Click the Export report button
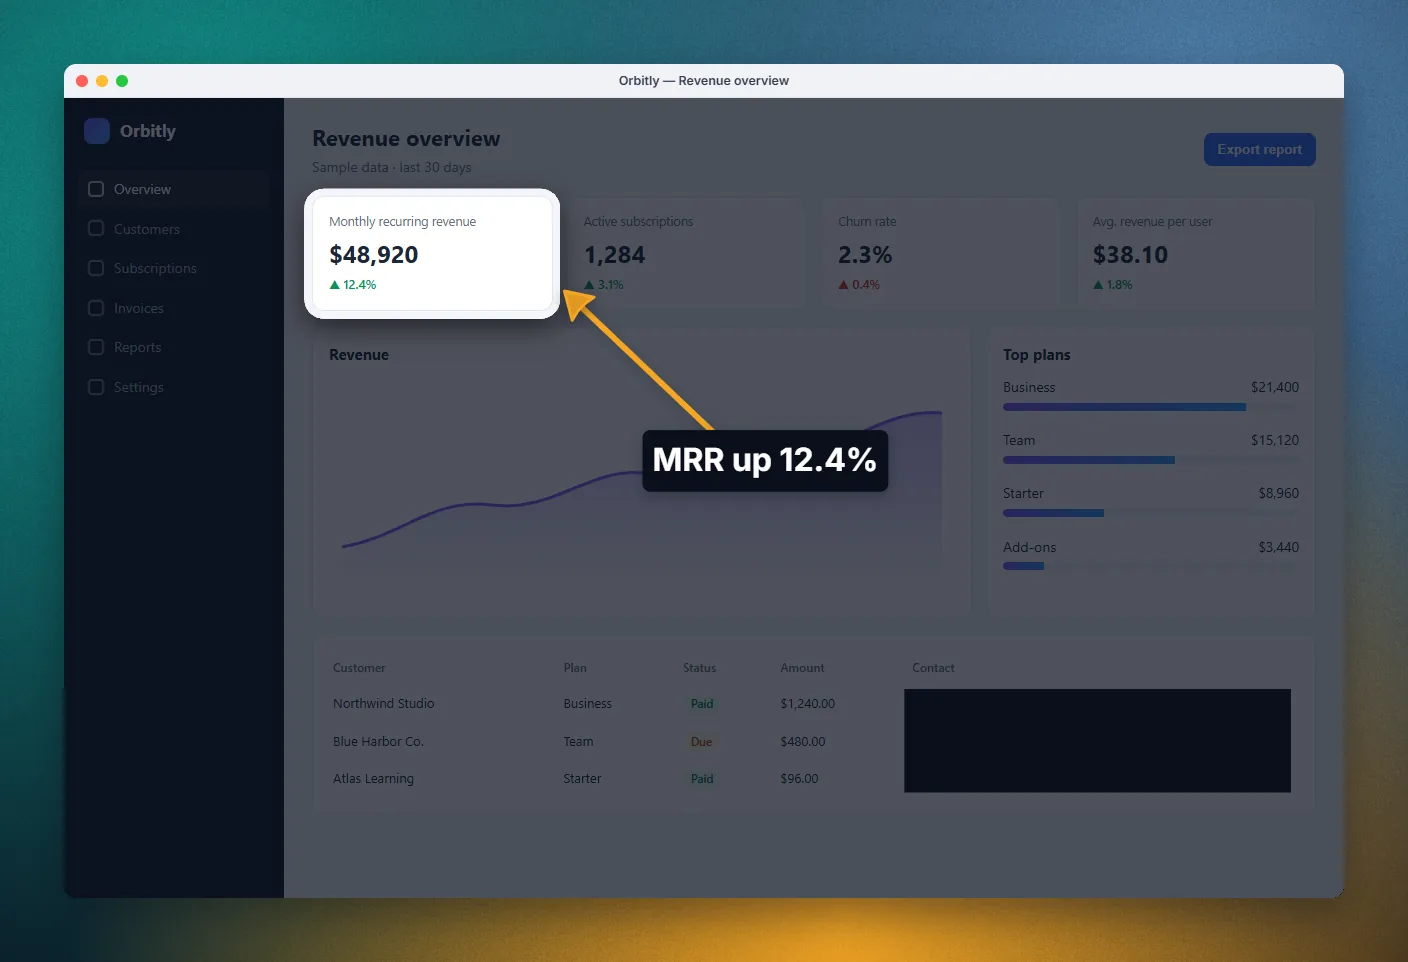The width and height of the screenshot is (1408, 962). click(1260, 149)
